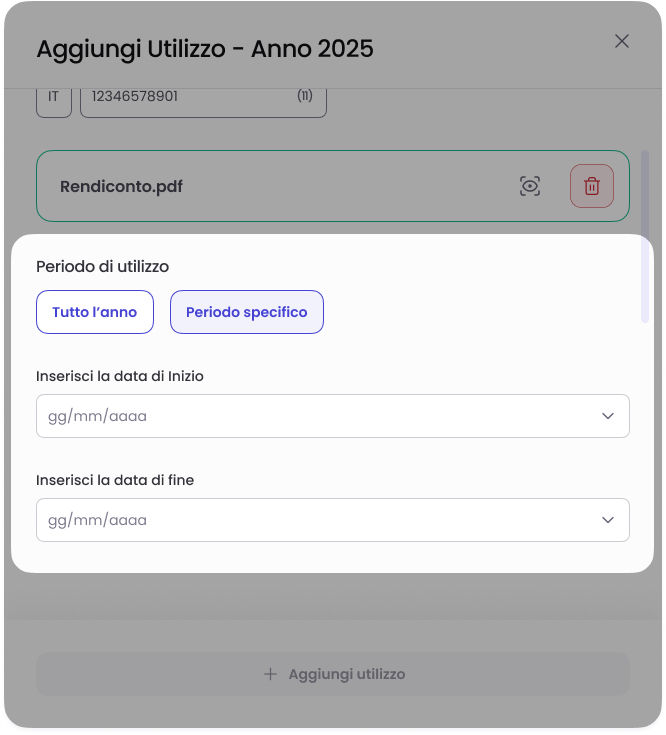Click the plus icon beside Aggiungi utilizzo

(270, 674)
